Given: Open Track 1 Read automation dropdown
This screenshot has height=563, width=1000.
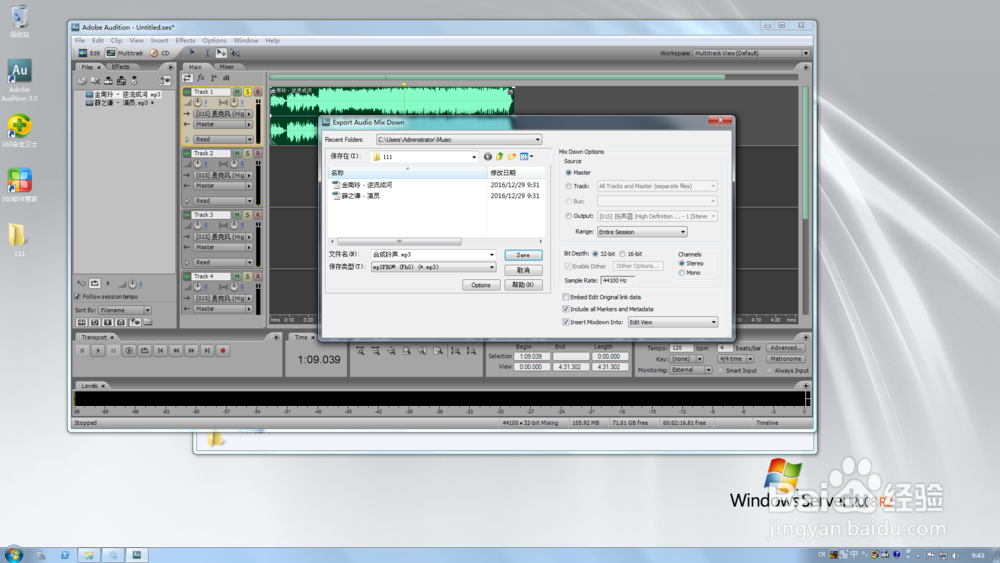Looking at the screenshot, I should pos(223,139).
